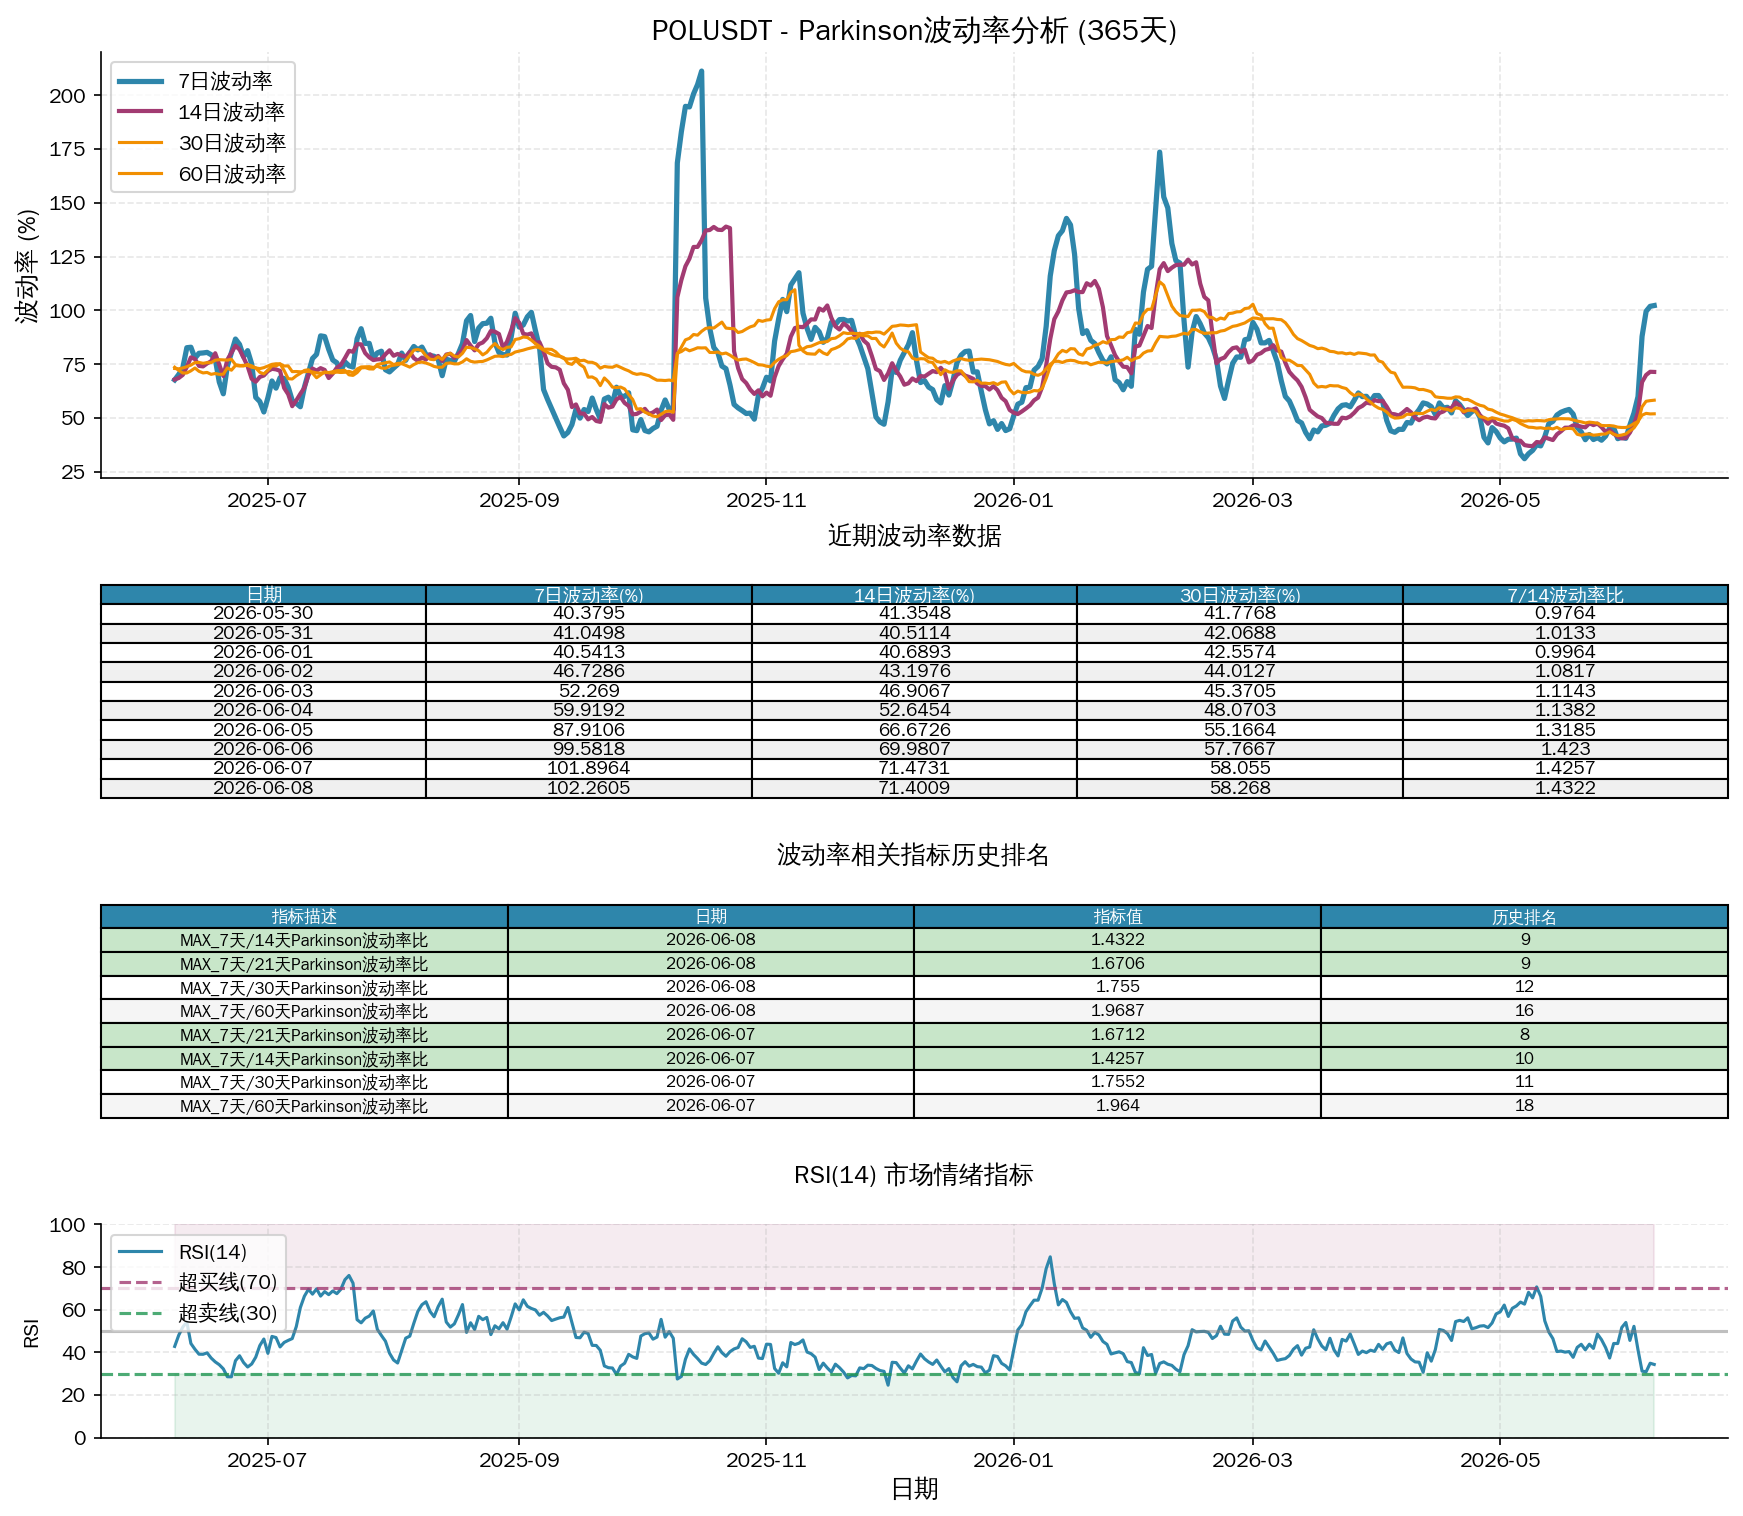Click the cell showing 102.2605

click(x=589, y=788)
